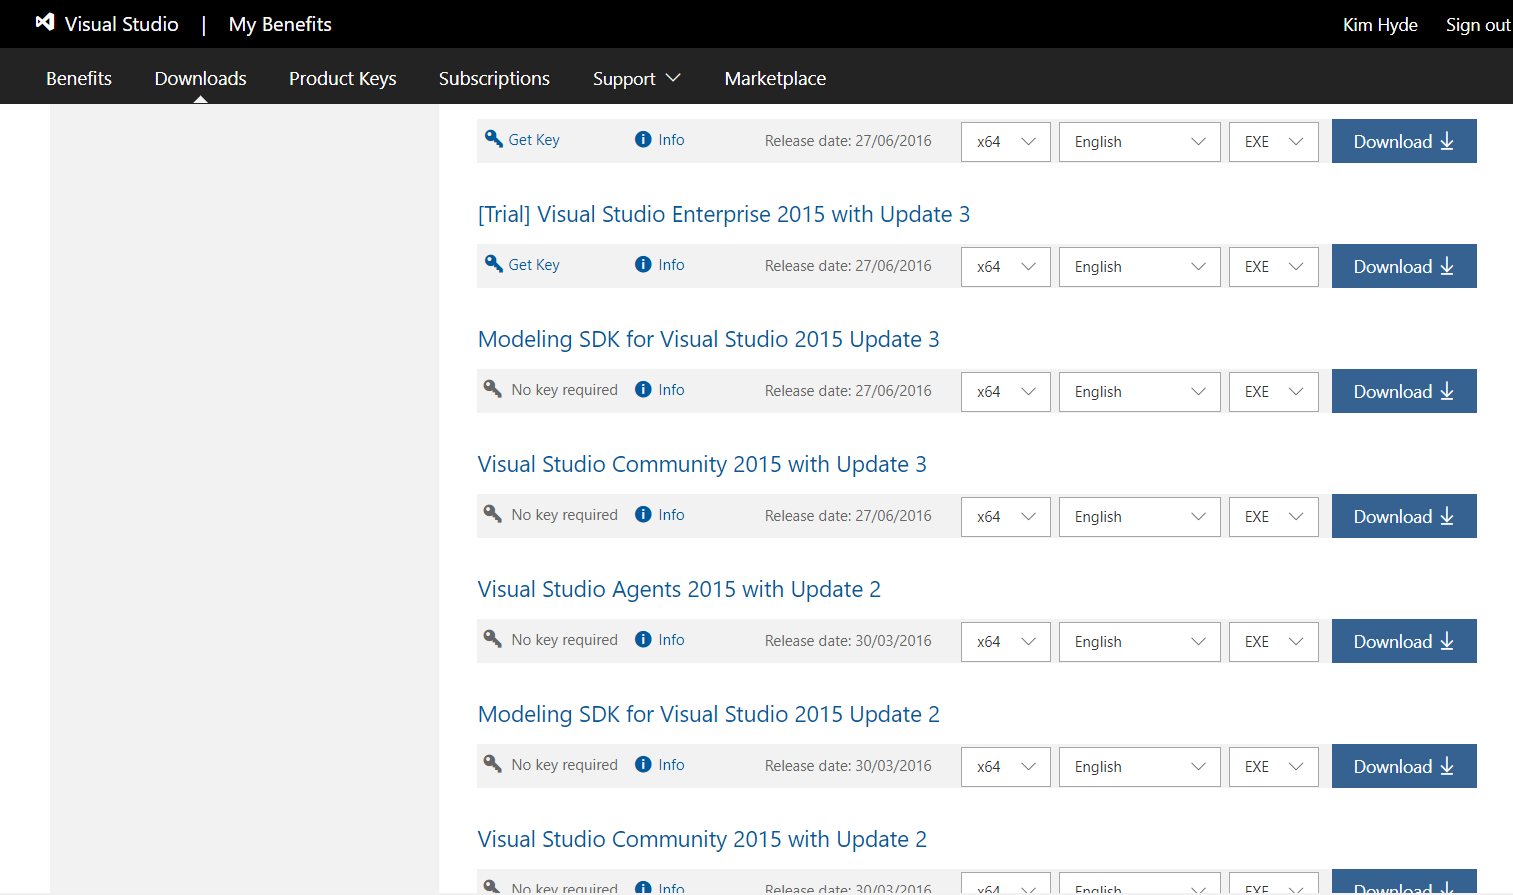Screen dimensions: 1513x895
Task: Open the Marketplace tab
Action: click(x=775, y=78)
